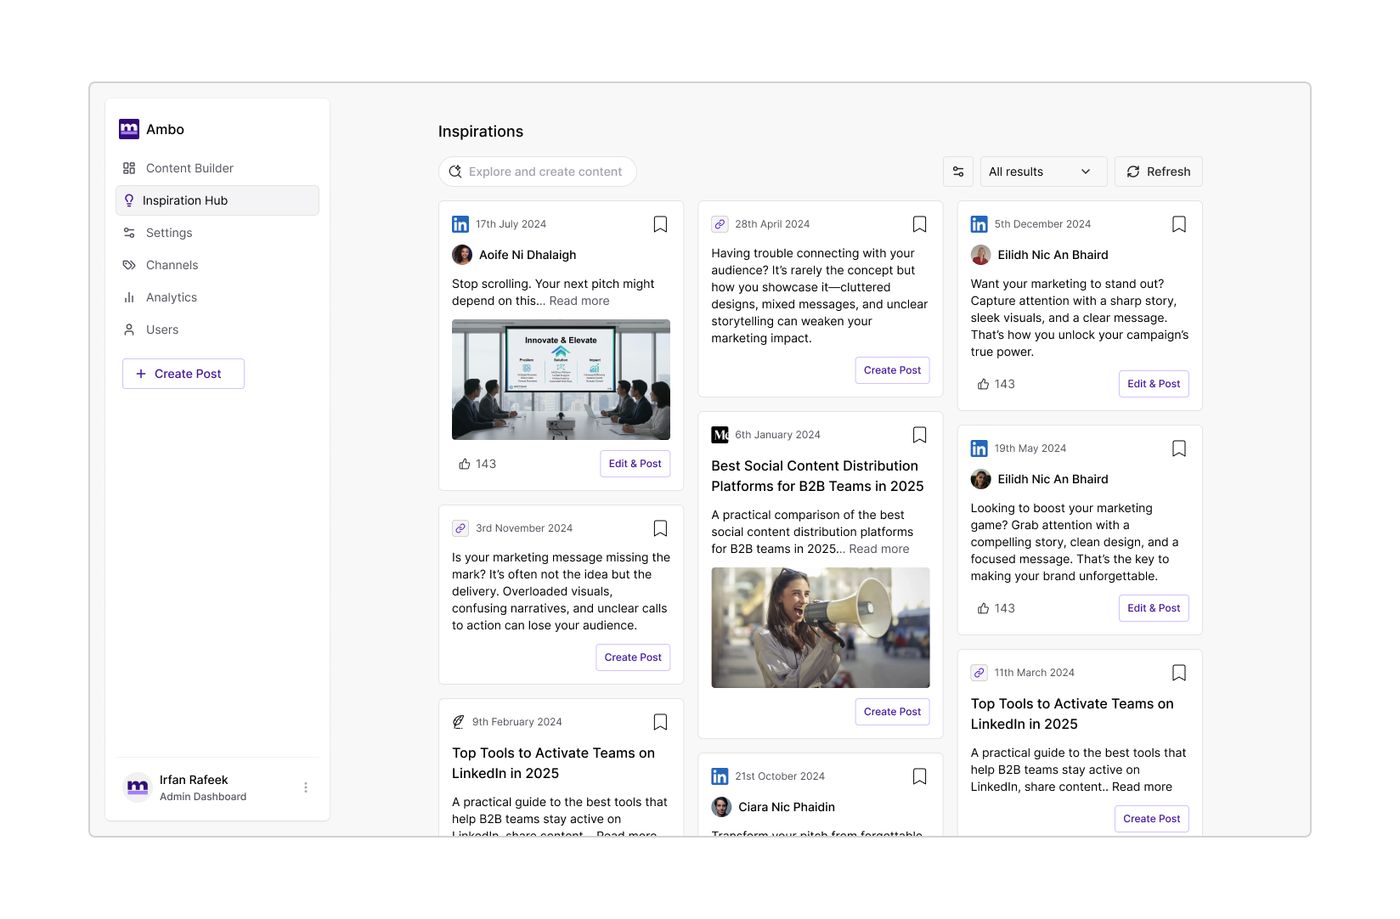Like the 5th December 2024 post via thumbs-up
The width and height of the screenshot is (1400, 919).
point(983,384)
